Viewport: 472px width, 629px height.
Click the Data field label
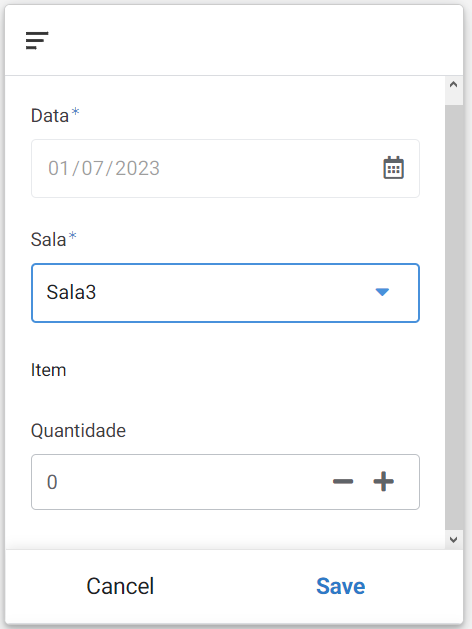coord(50,116)
